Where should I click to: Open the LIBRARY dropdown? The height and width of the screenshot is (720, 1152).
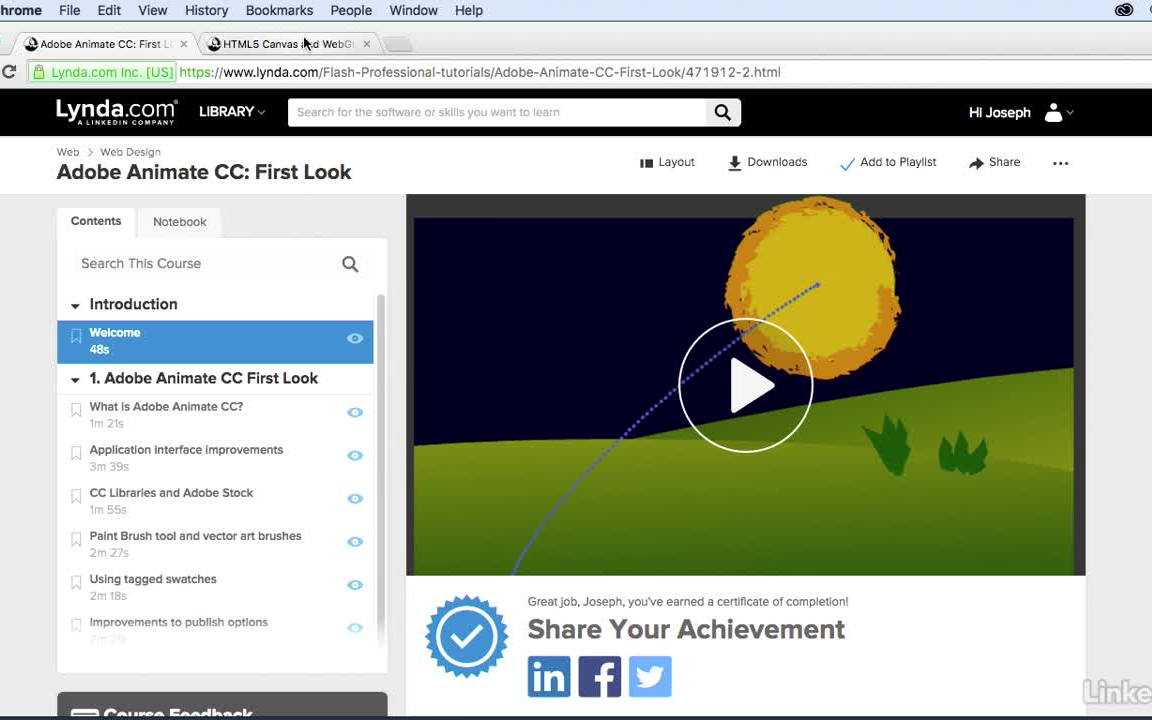point(232,112)
